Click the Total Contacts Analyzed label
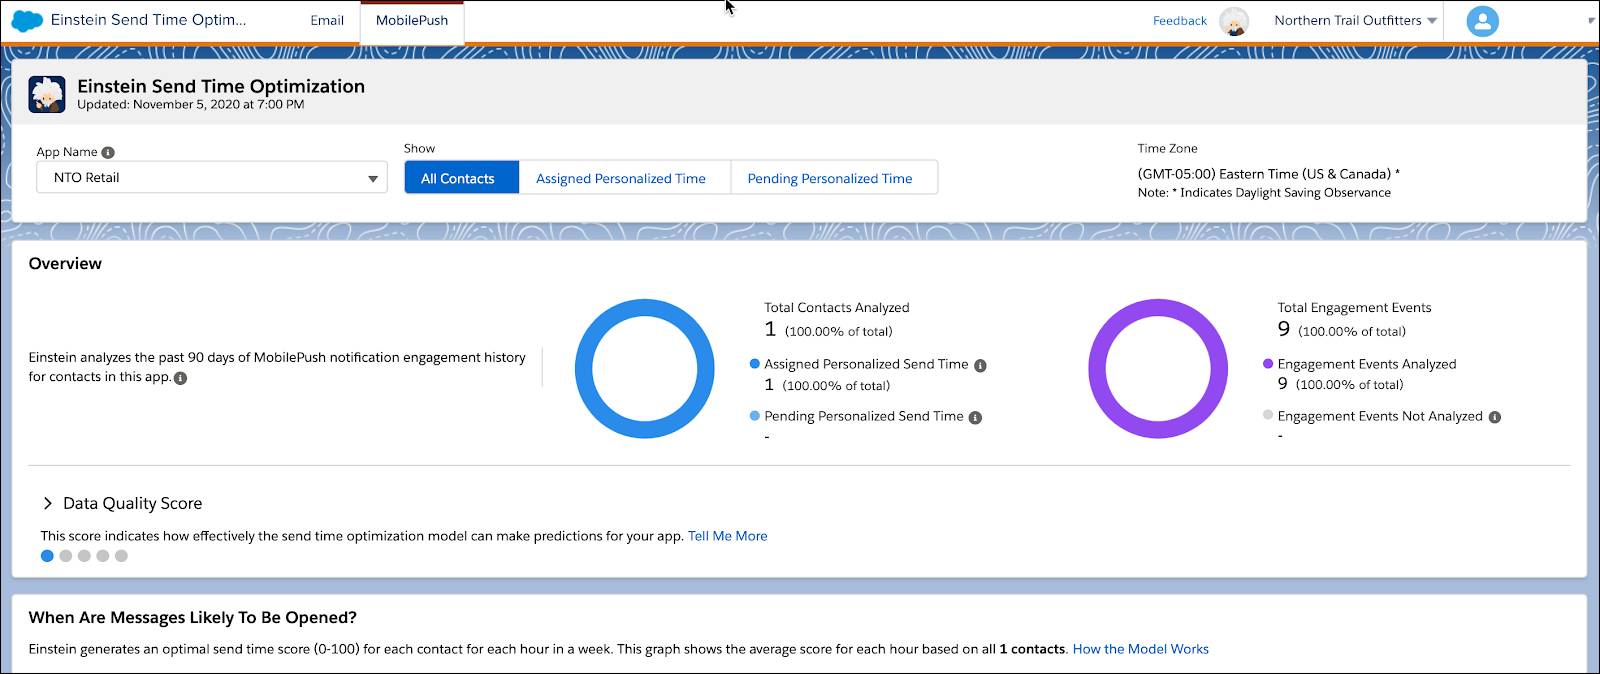Image resolution: width=1600 pixels, height=674 pixels. click(837, 308)
